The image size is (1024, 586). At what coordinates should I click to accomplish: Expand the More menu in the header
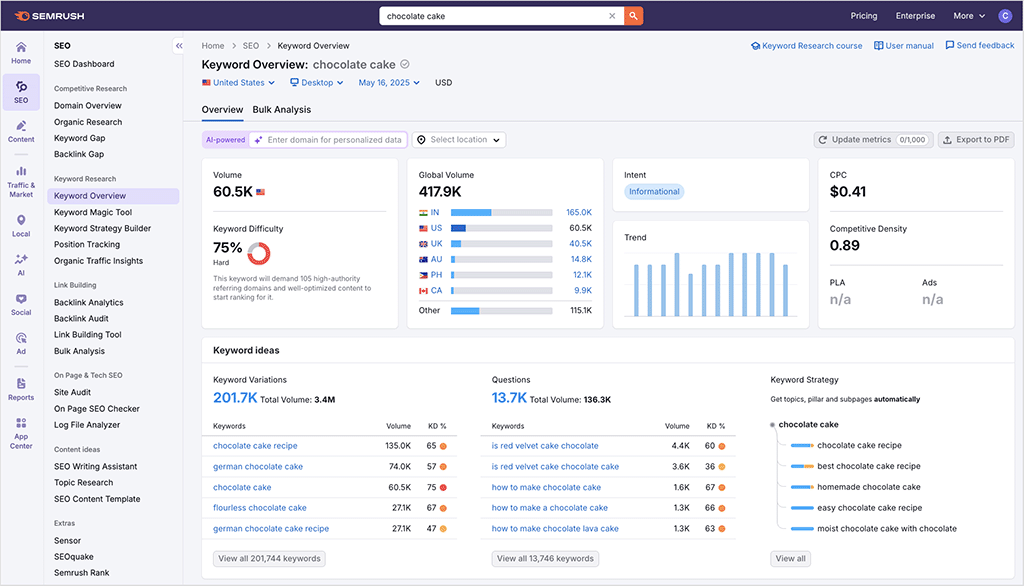(x=968, y=16)
